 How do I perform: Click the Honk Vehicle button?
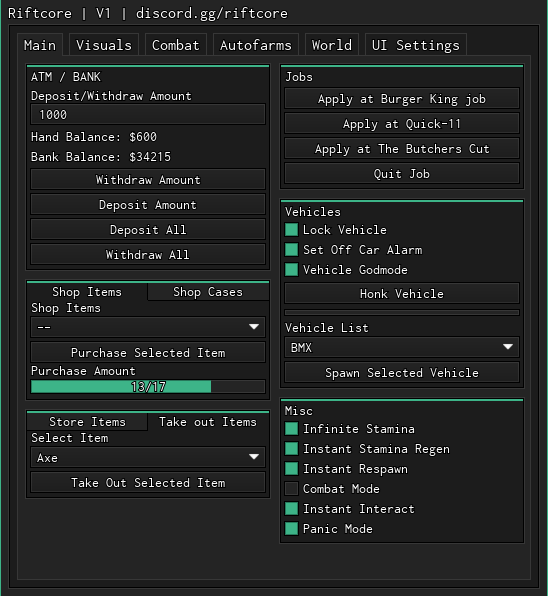pyautogui.click(x=402, y=293)
